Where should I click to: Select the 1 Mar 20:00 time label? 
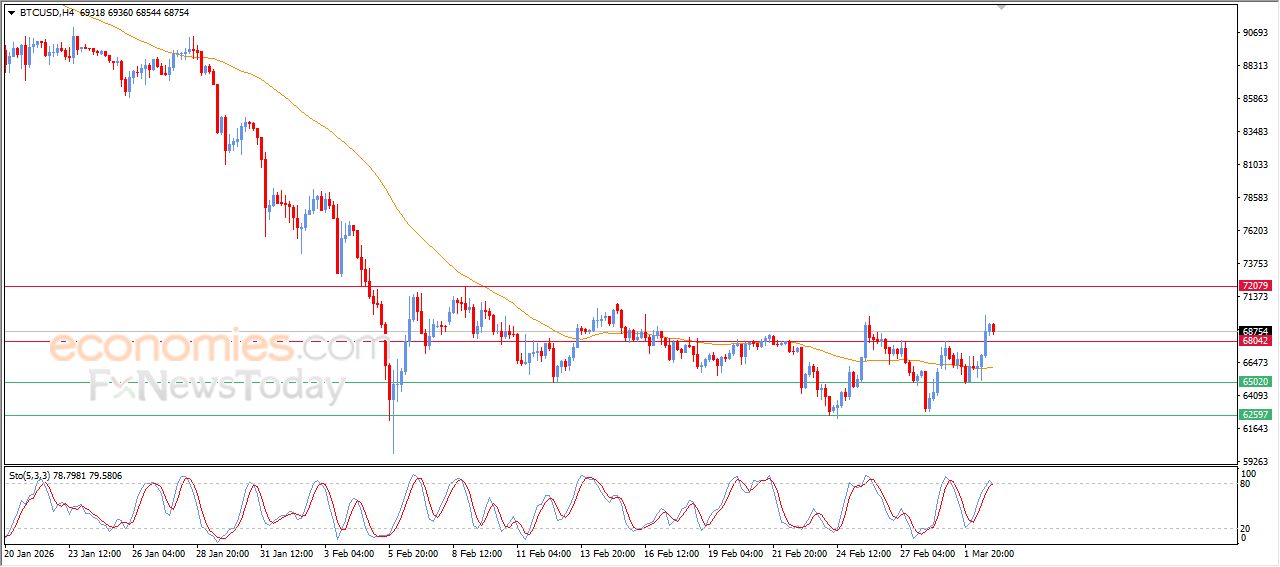pos(987,552)
